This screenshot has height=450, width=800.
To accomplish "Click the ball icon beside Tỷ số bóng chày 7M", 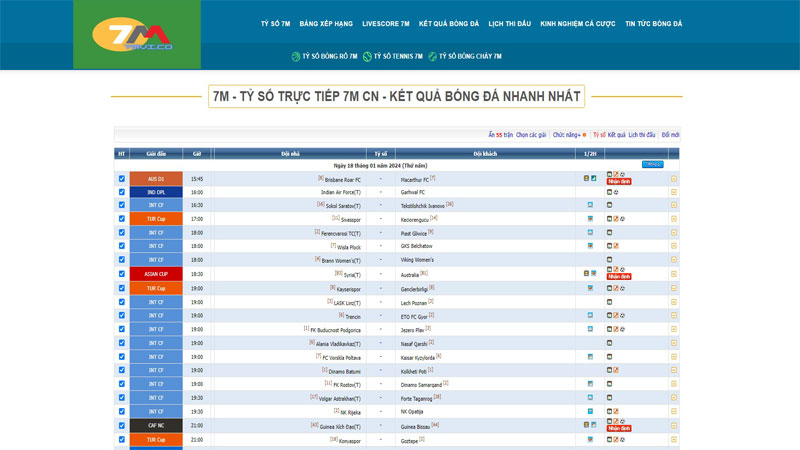I will click(432, 57).
